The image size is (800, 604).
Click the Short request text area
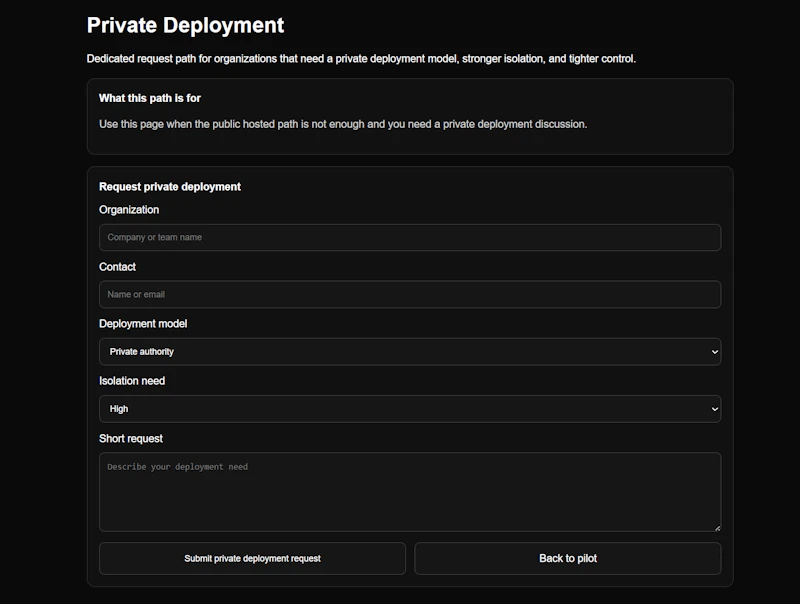[410, 492]
